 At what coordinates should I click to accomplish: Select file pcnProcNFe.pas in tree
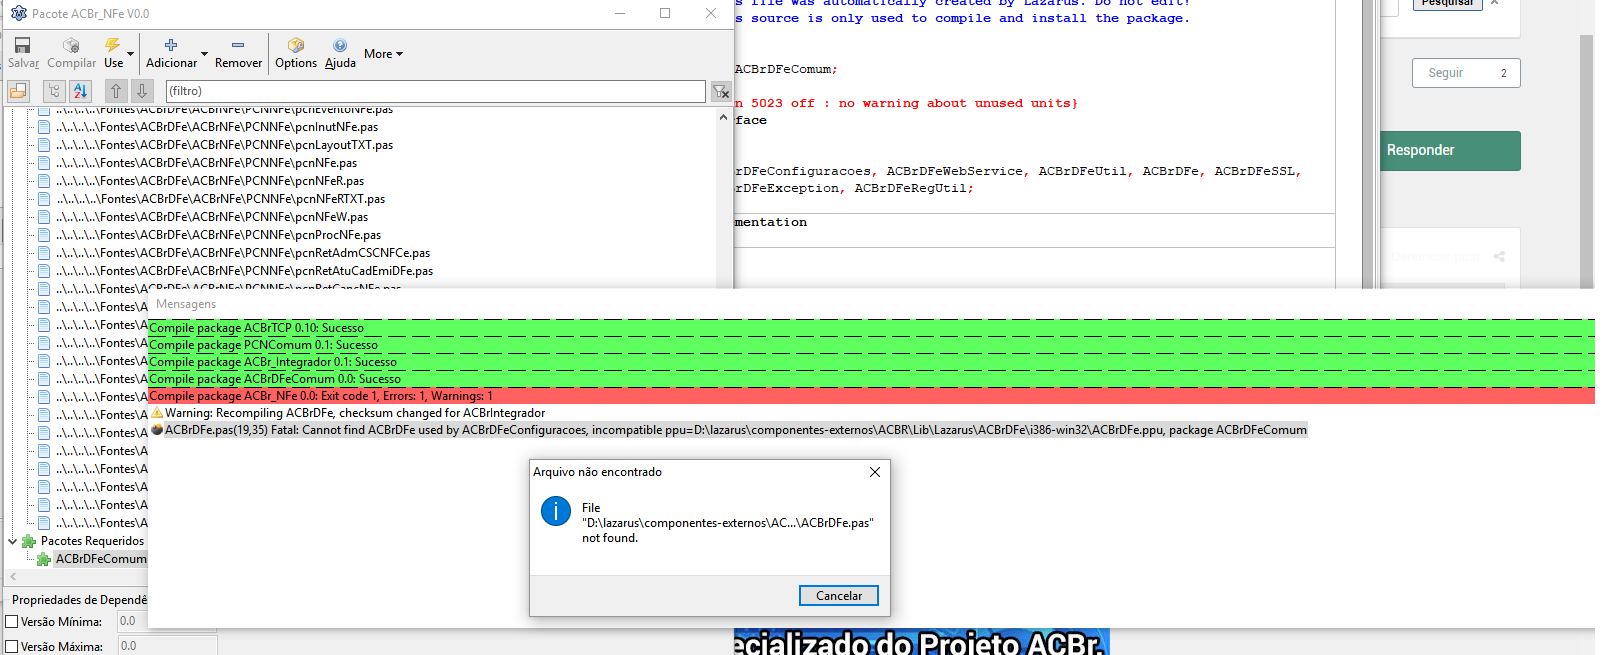219,235
